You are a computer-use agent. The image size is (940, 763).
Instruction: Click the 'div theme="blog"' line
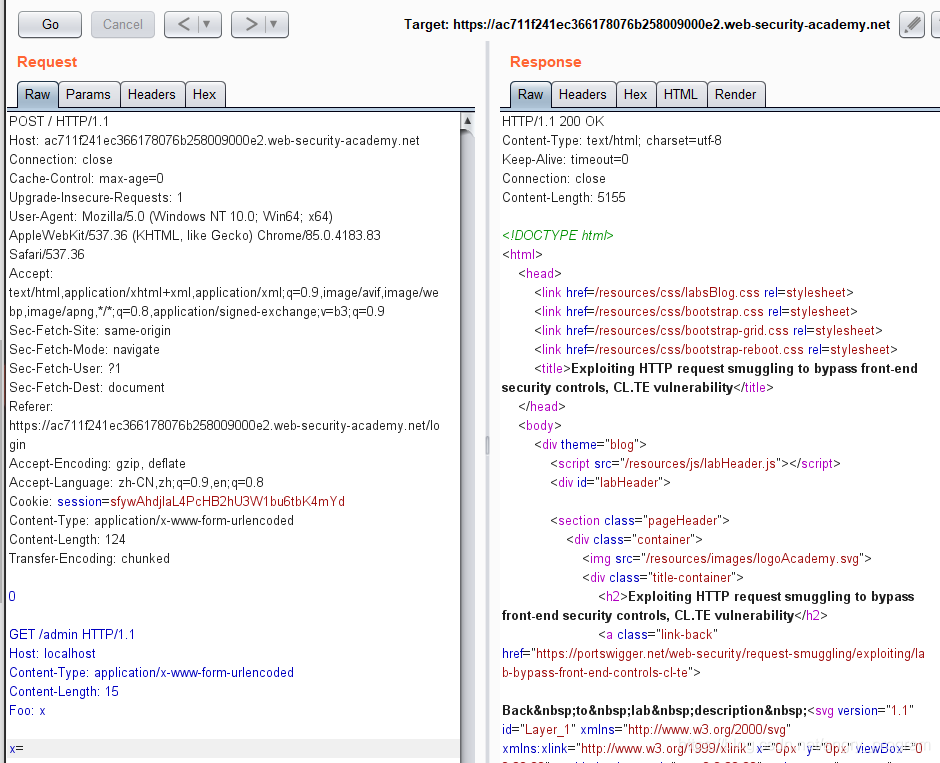590,444
